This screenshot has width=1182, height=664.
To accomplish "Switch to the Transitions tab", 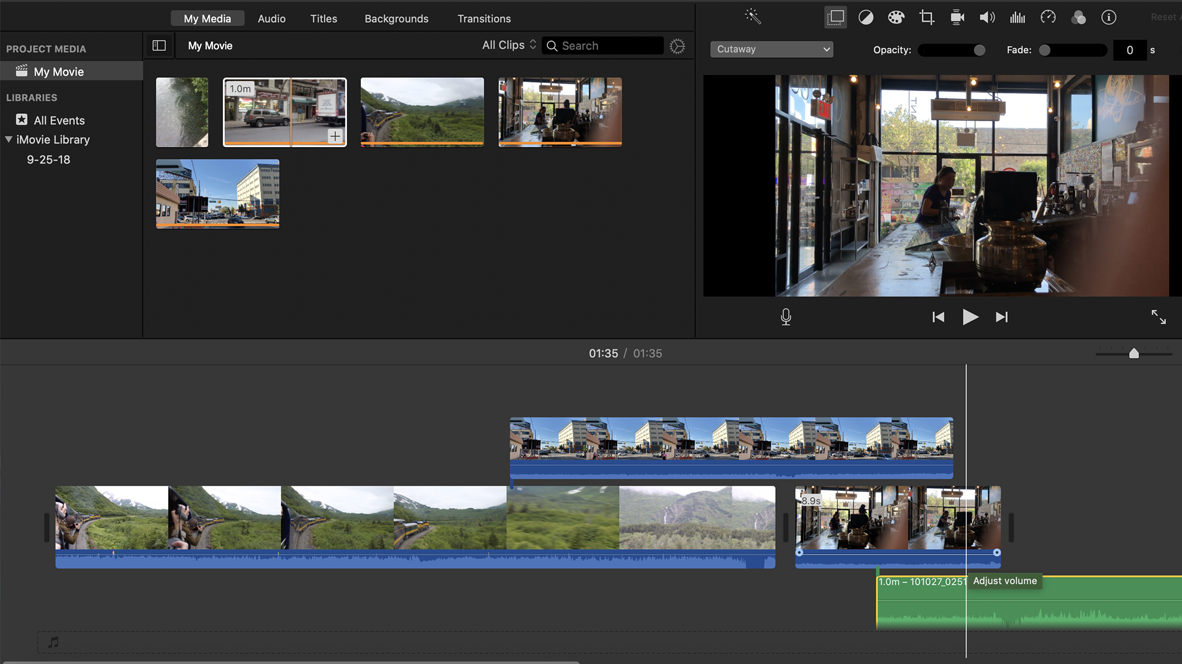I will (x=484, y=19).
